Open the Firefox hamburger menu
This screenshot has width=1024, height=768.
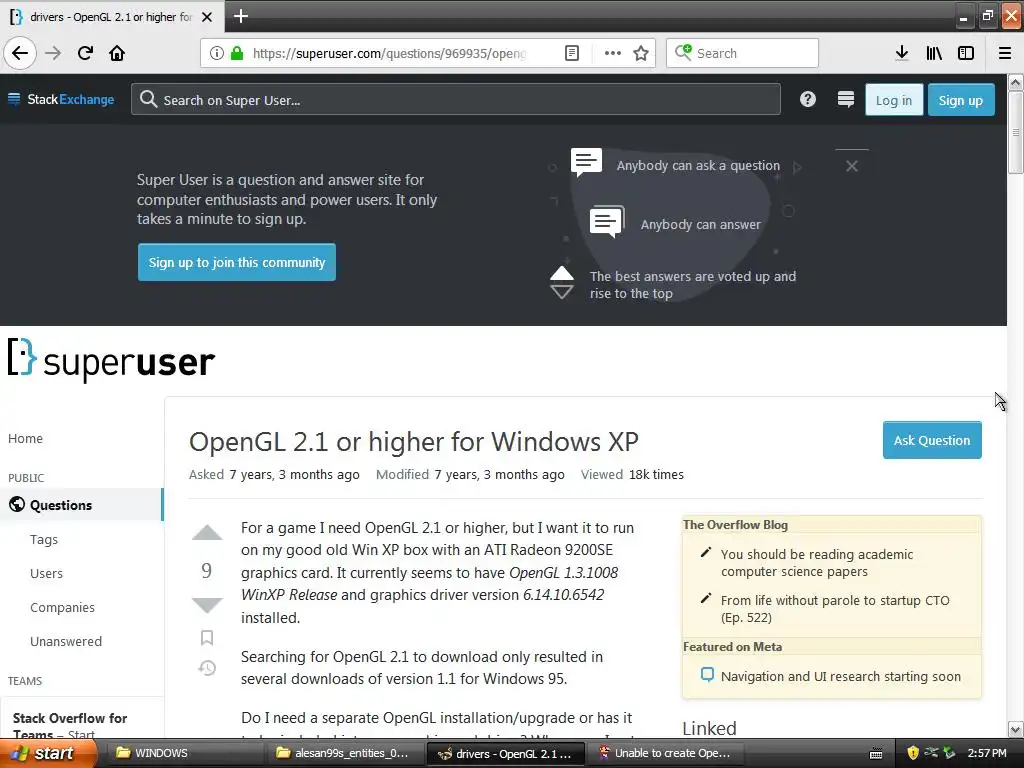pyautogui.click(x=1005, y=53)
